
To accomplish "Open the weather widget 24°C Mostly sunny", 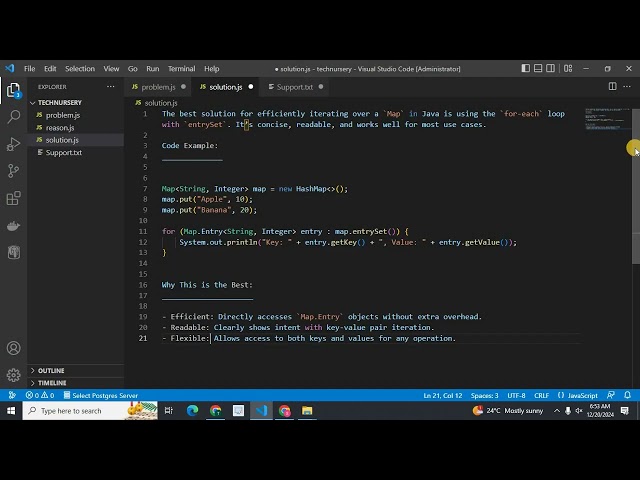I will pos(507,411).
